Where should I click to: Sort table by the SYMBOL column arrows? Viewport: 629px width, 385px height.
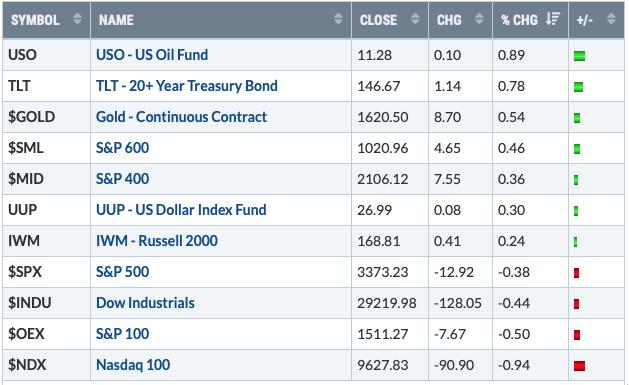(77, 18)
